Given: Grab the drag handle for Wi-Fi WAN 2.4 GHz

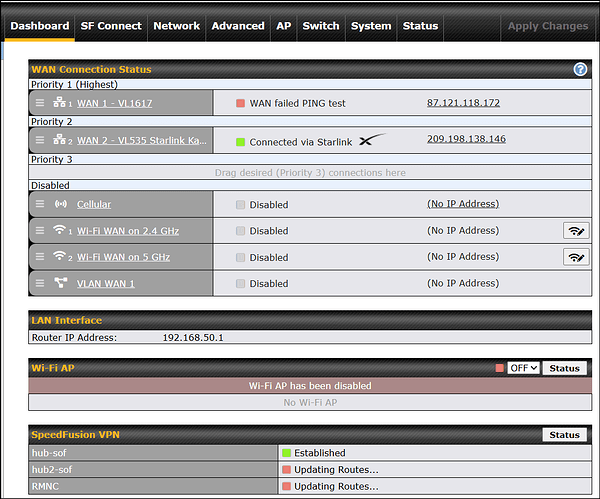Looking at the screenshot, I should coord(40,230).
